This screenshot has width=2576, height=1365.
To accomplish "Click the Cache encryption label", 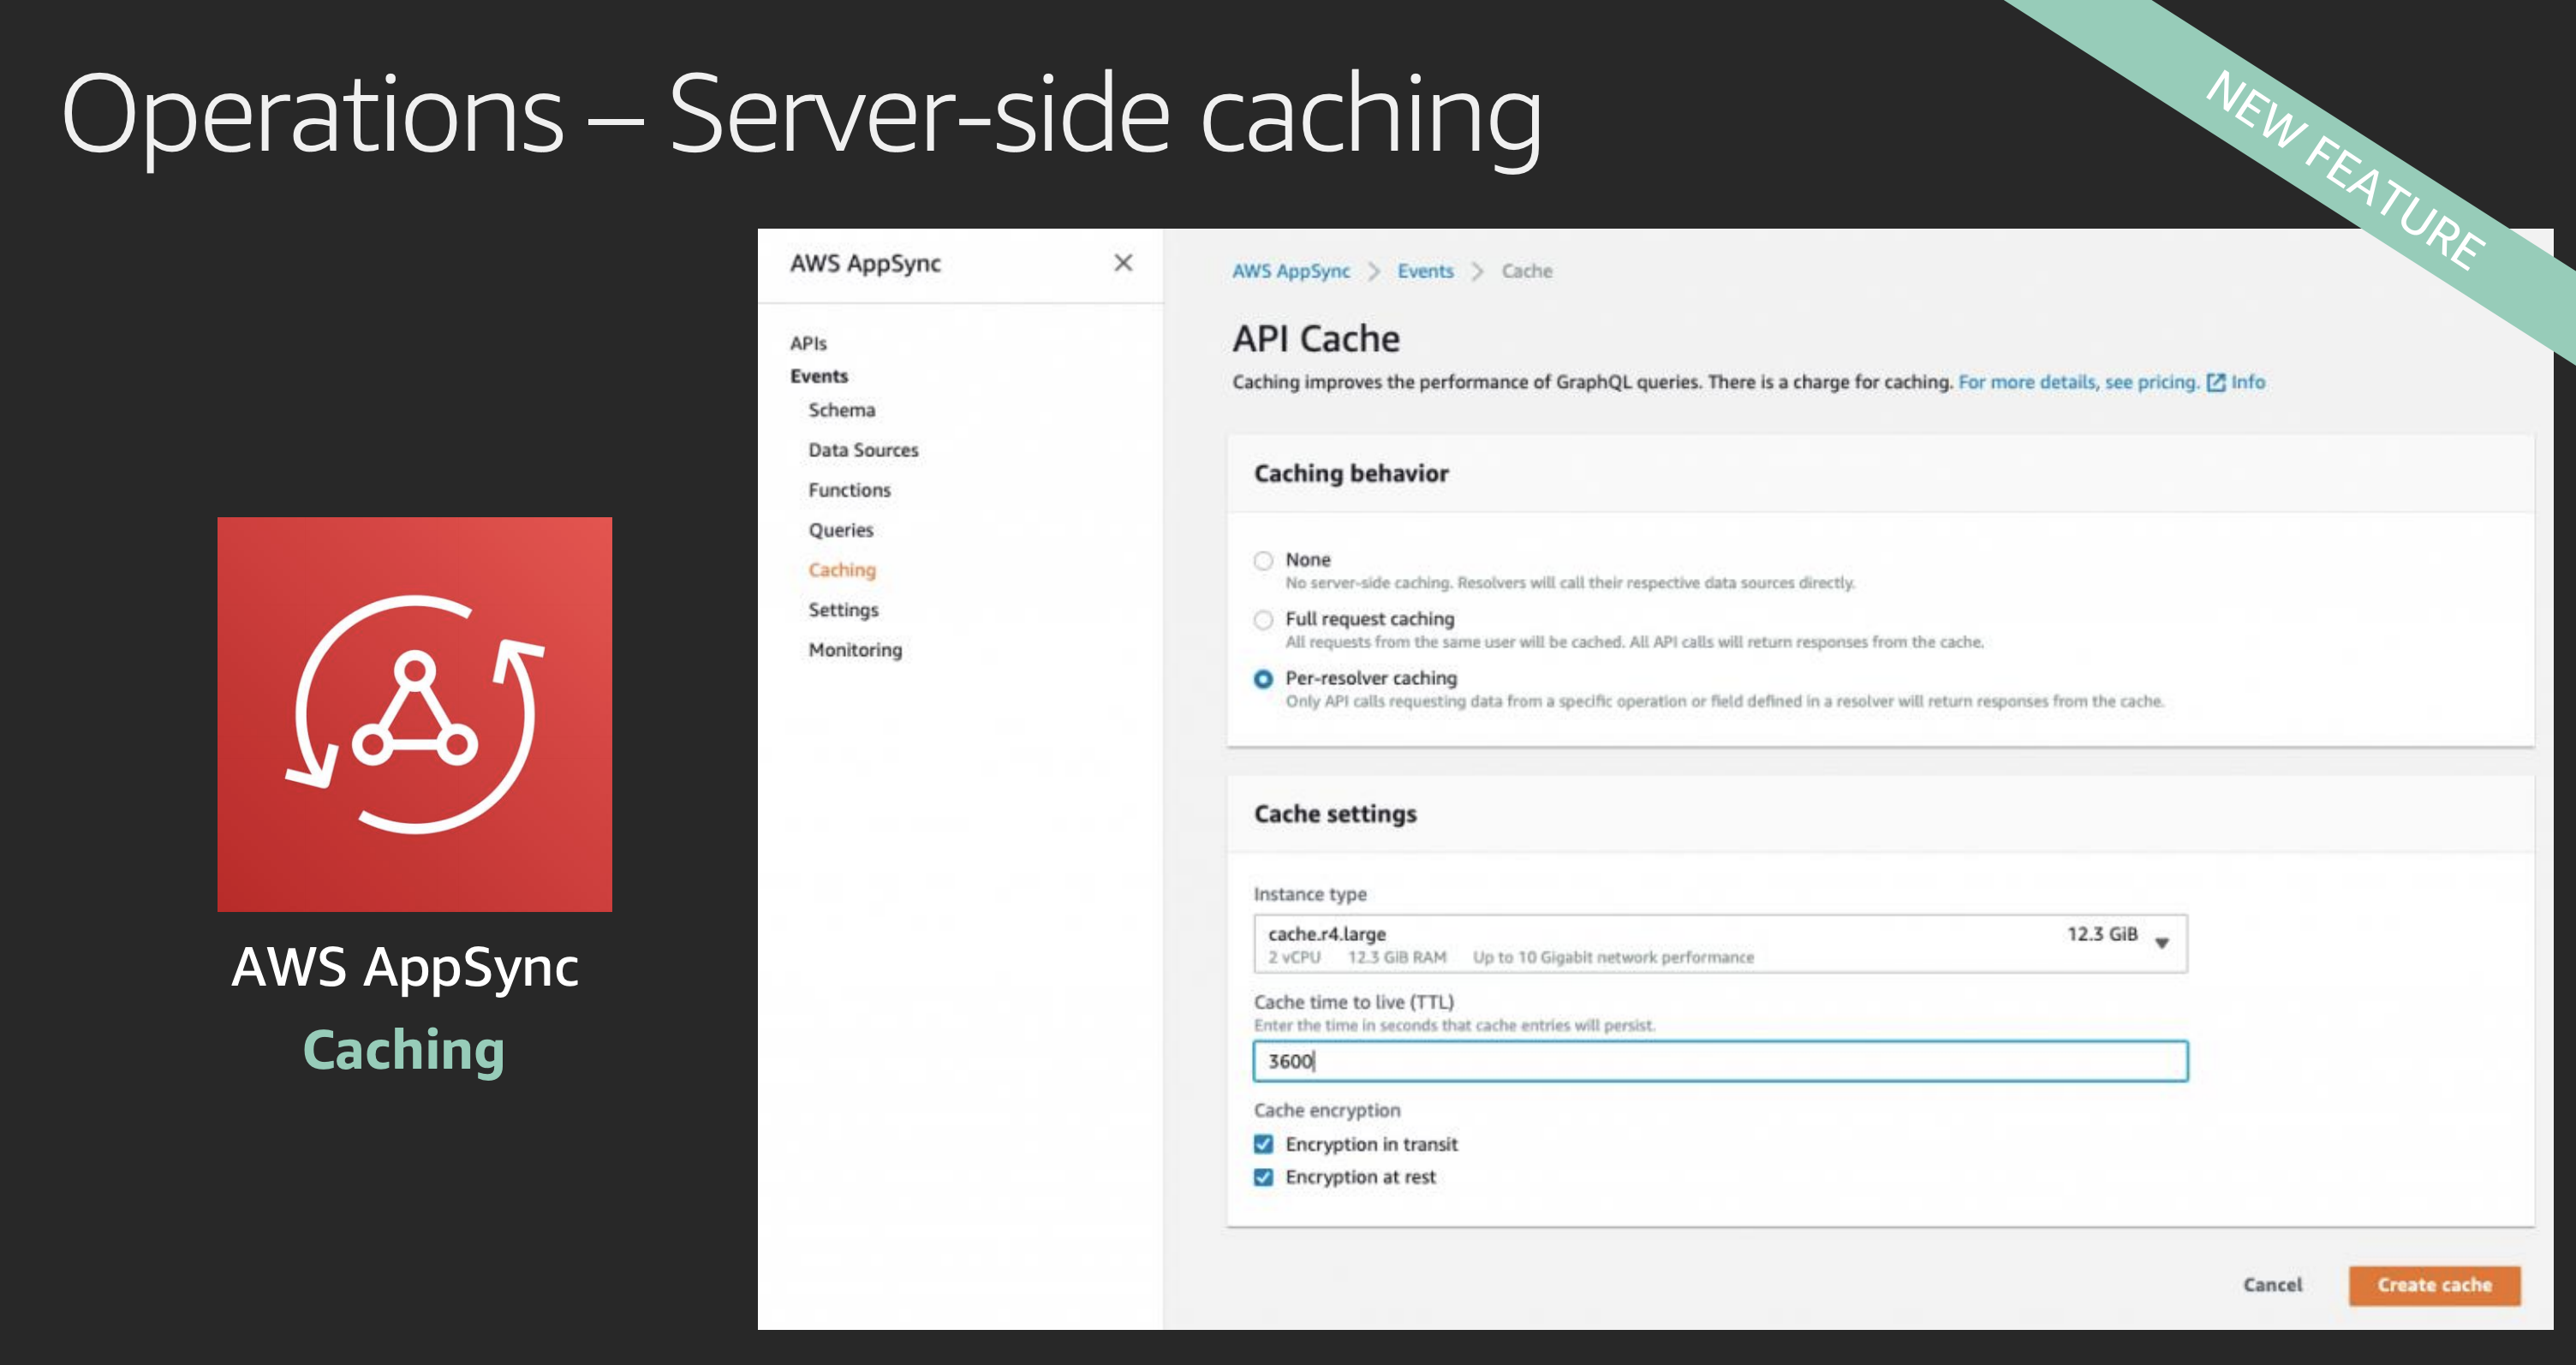I will 1327,1110.
